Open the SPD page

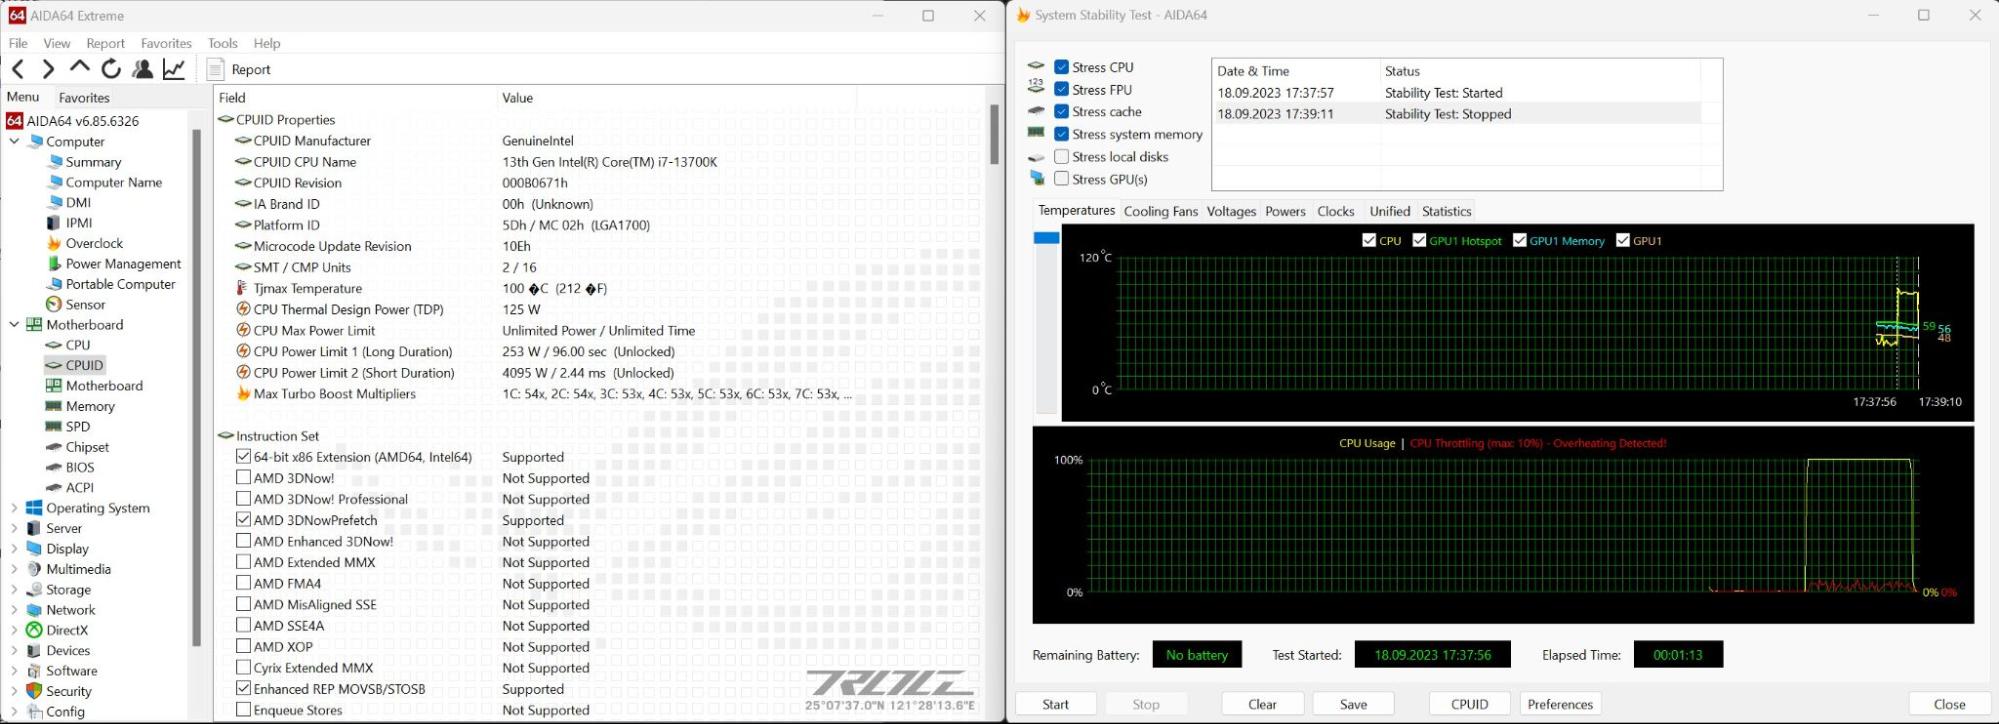pos(77,426)
